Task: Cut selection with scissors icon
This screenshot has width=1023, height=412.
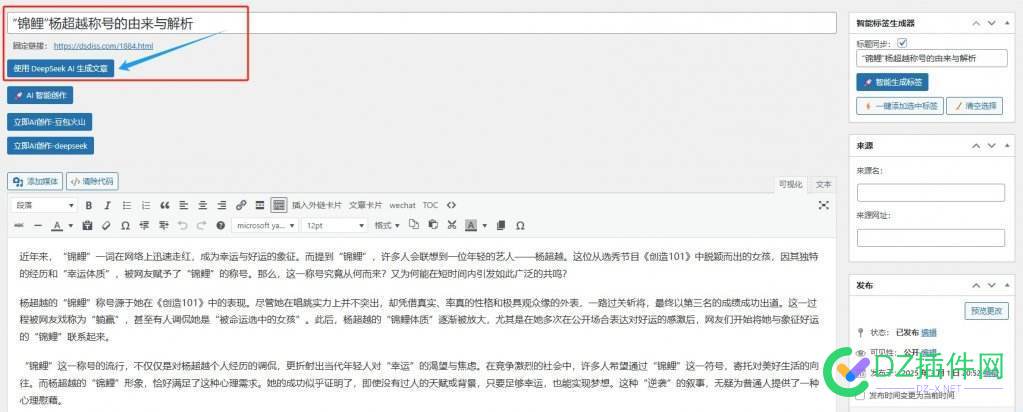Action: [x=451, y=225]
